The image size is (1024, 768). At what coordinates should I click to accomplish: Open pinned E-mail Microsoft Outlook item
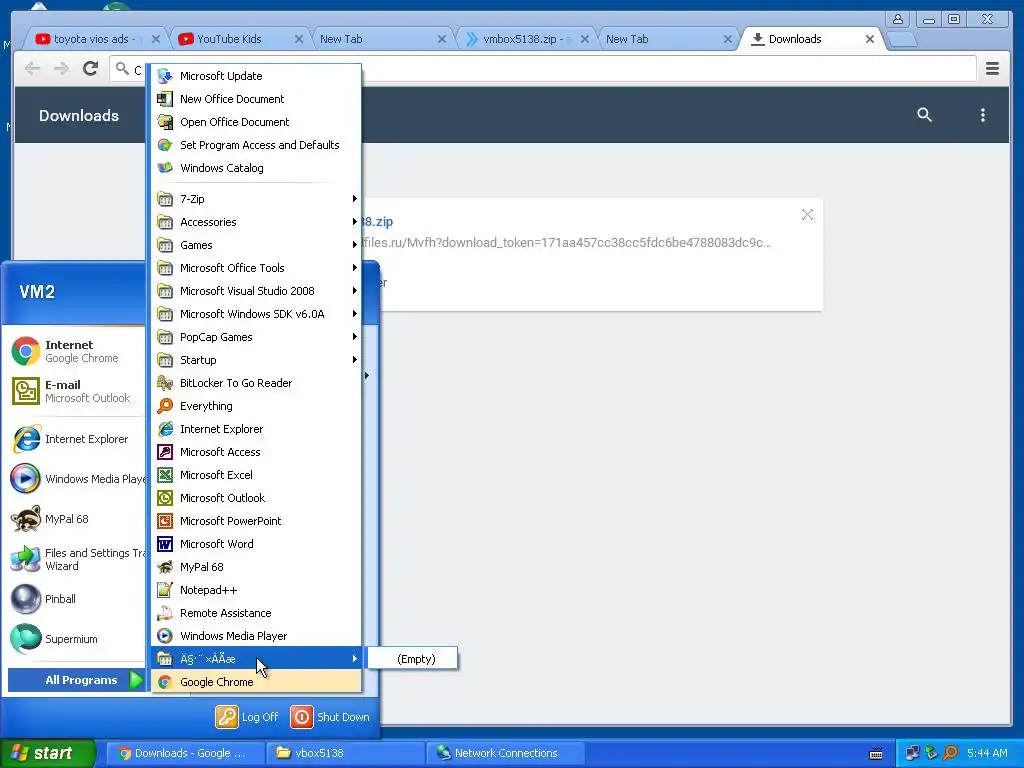[x=77, y=391]
